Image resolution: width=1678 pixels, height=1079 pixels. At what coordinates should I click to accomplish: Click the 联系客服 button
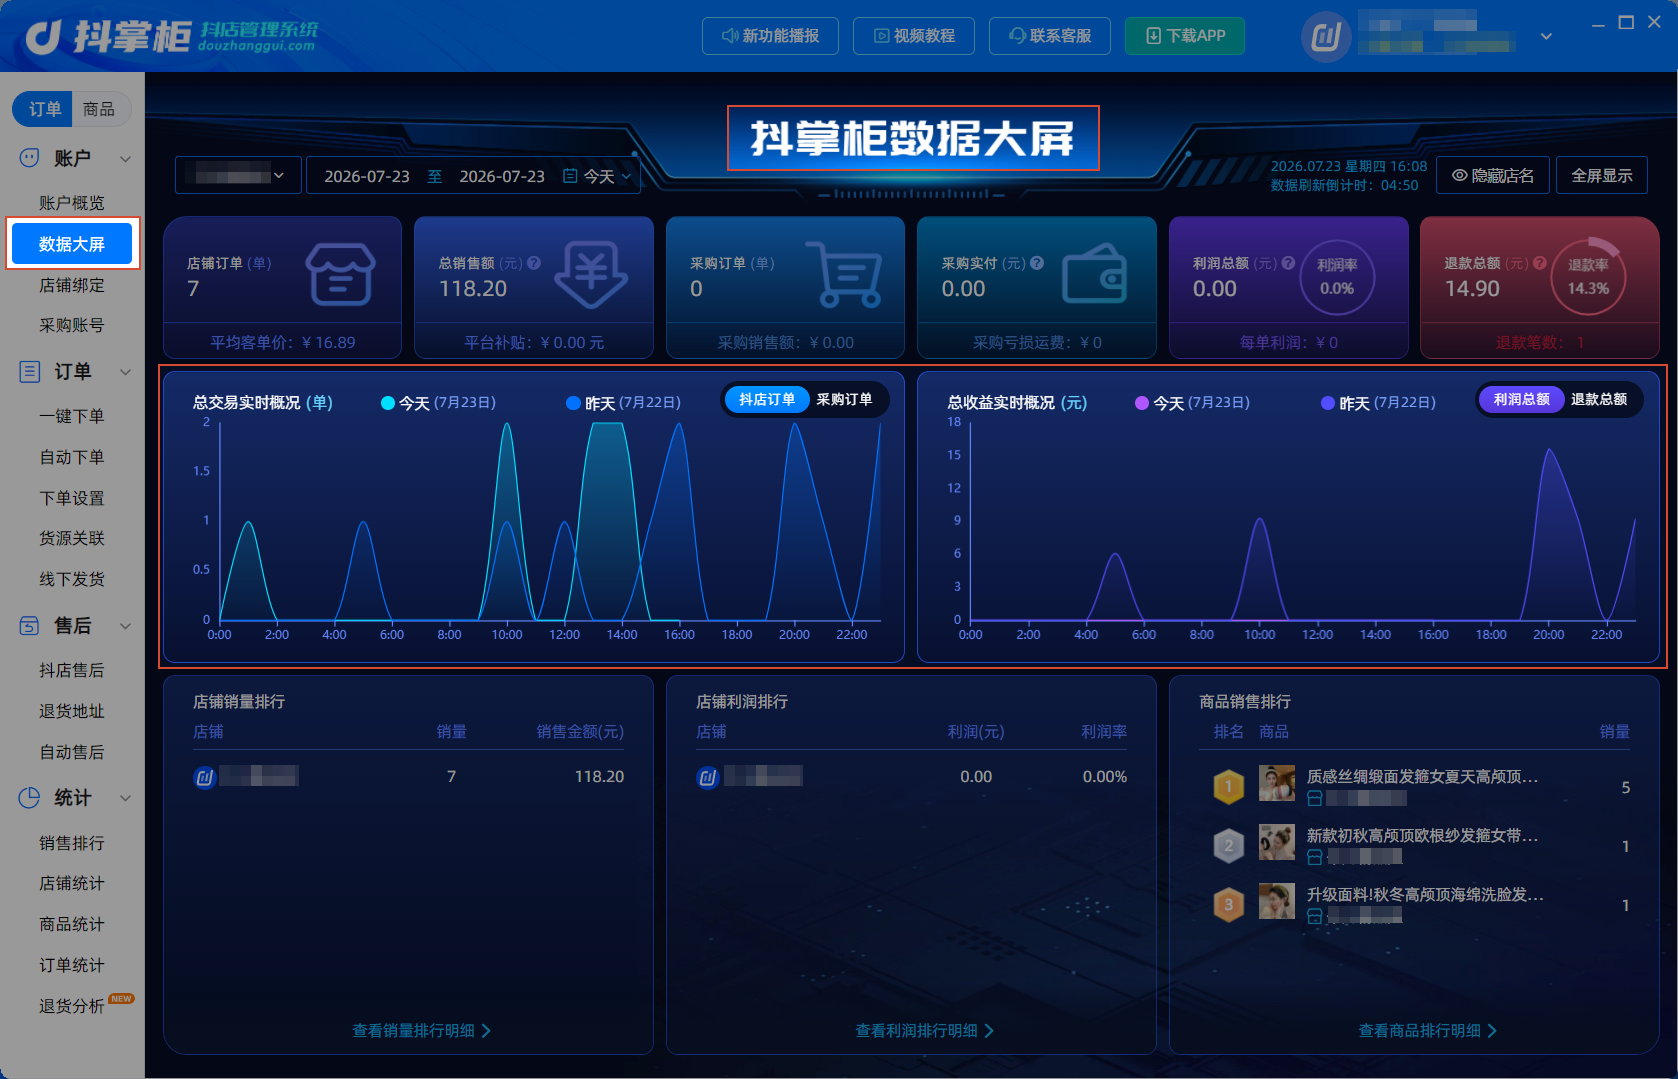[1050, 36]
